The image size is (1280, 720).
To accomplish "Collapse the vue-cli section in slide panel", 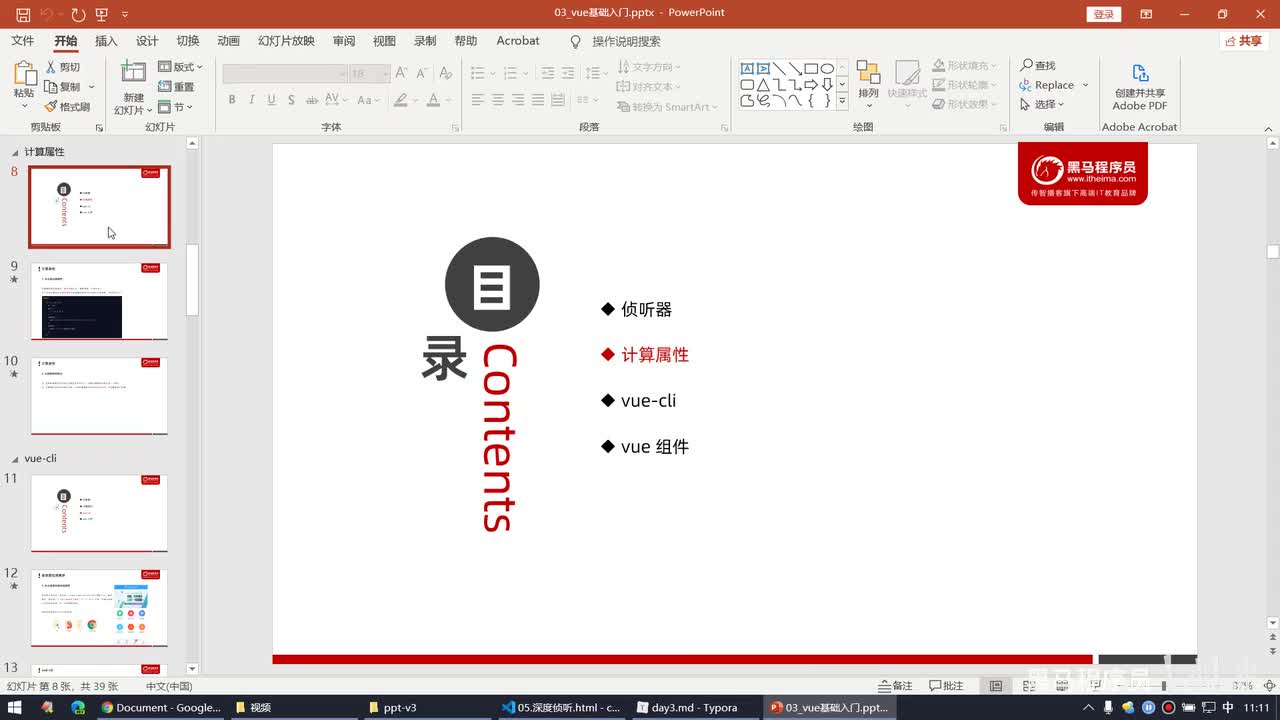I will (15, 458).
